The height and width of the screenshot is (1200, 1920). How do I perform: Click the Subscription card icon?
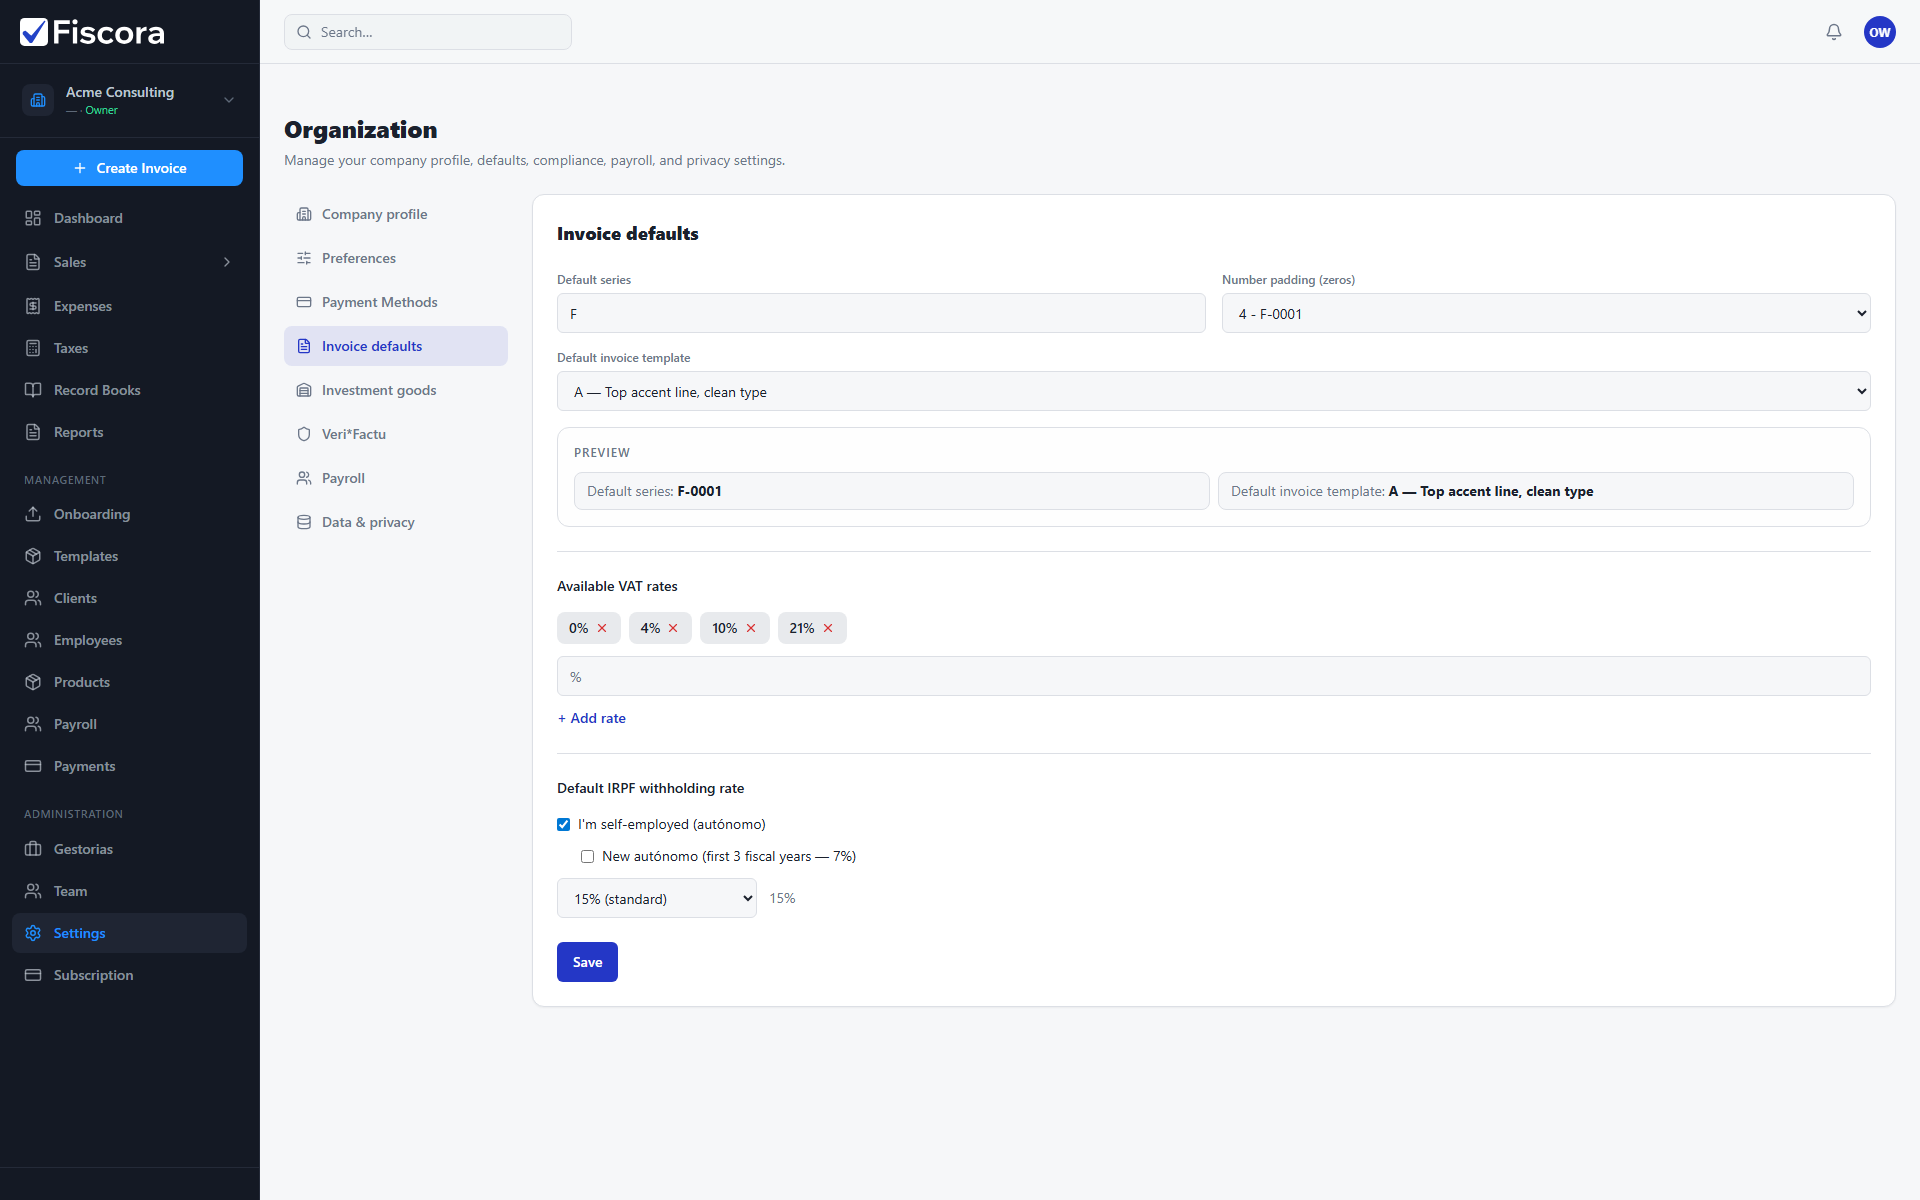[33, 975]
